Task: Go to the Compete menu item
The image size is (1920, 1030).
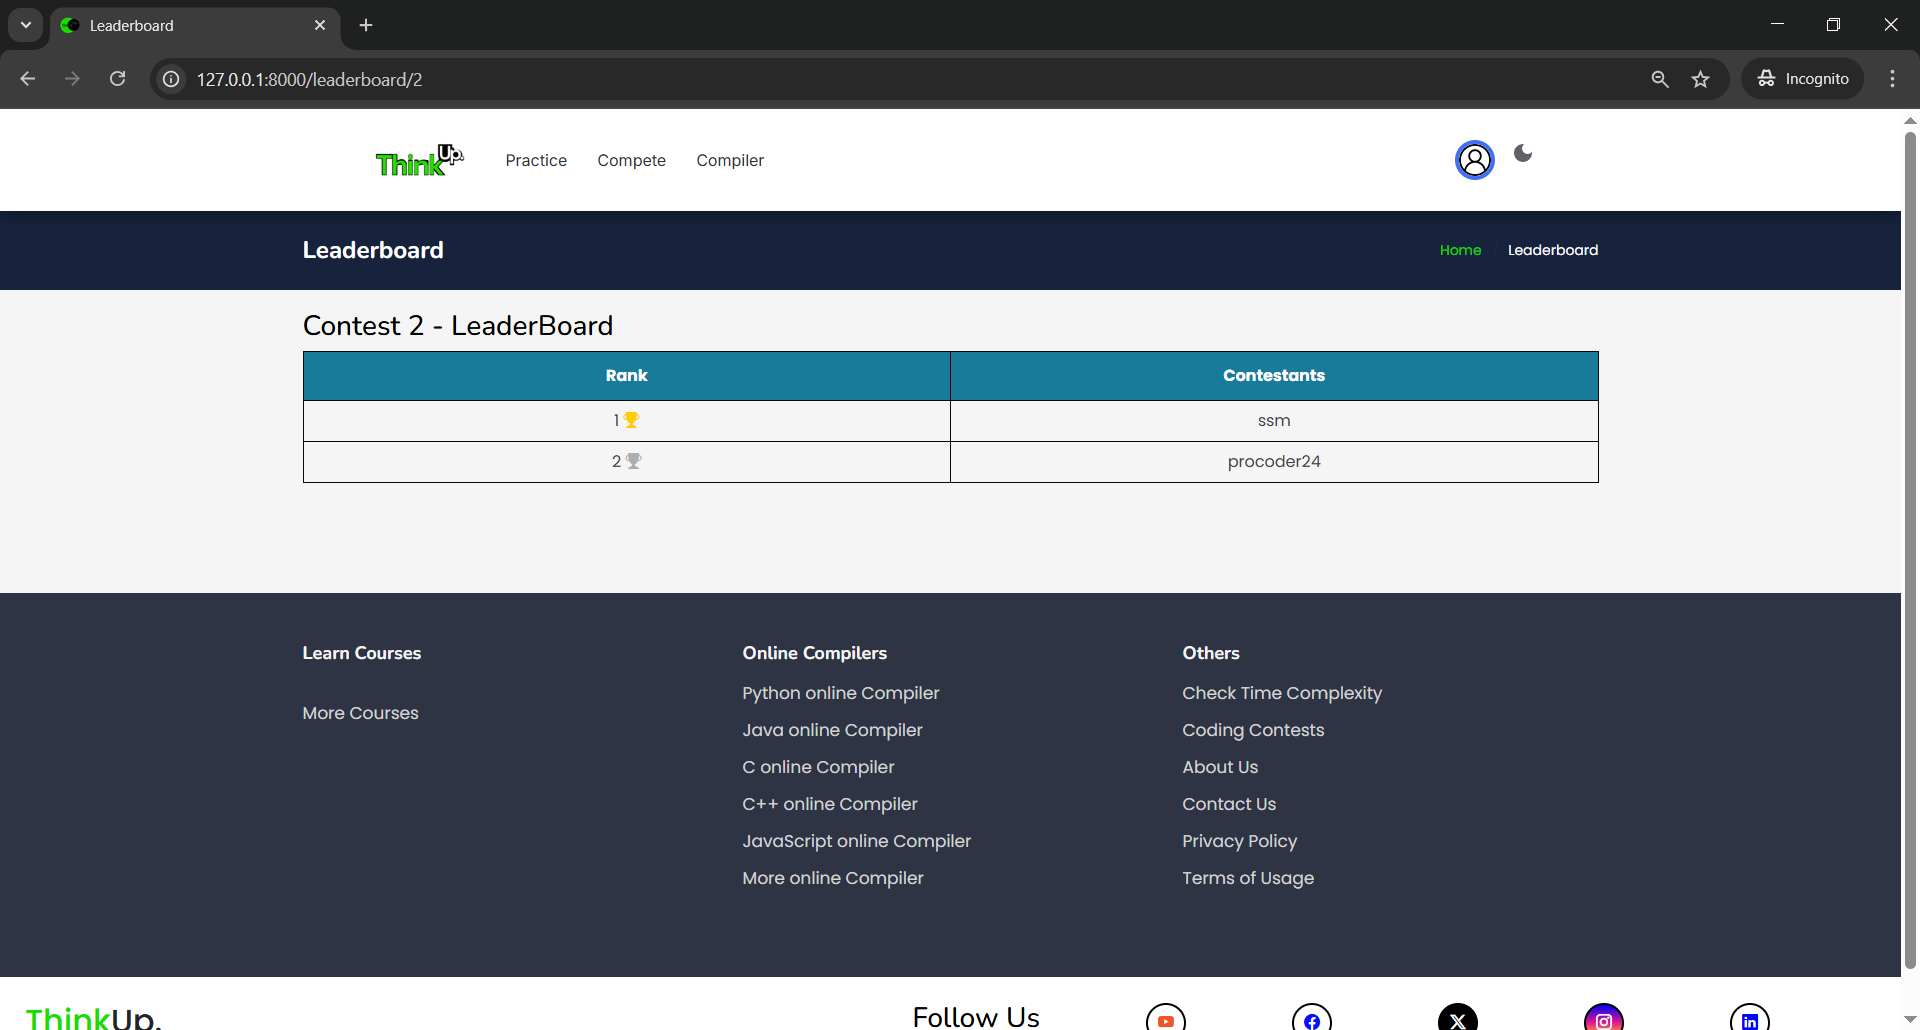Action: tap(631, 160)
